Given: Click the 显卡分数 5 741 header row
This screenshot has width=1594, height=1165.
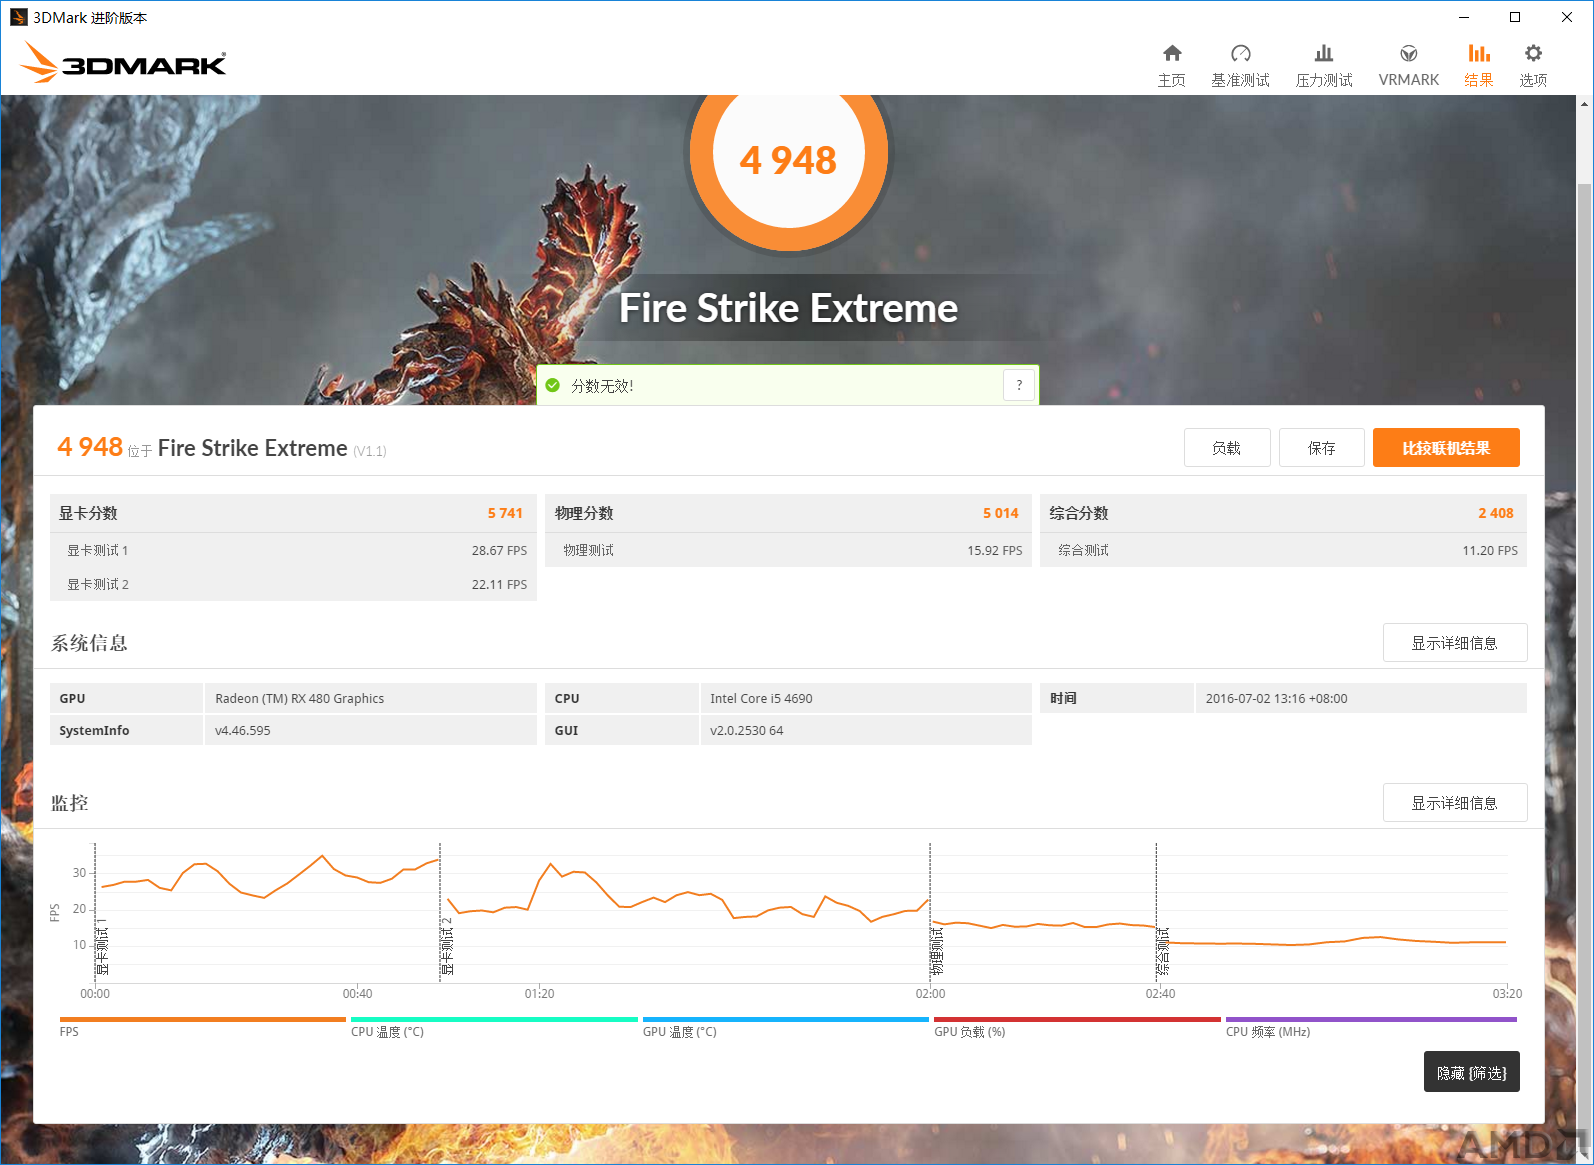Looking at the screenshot, I should click(293, 513).
